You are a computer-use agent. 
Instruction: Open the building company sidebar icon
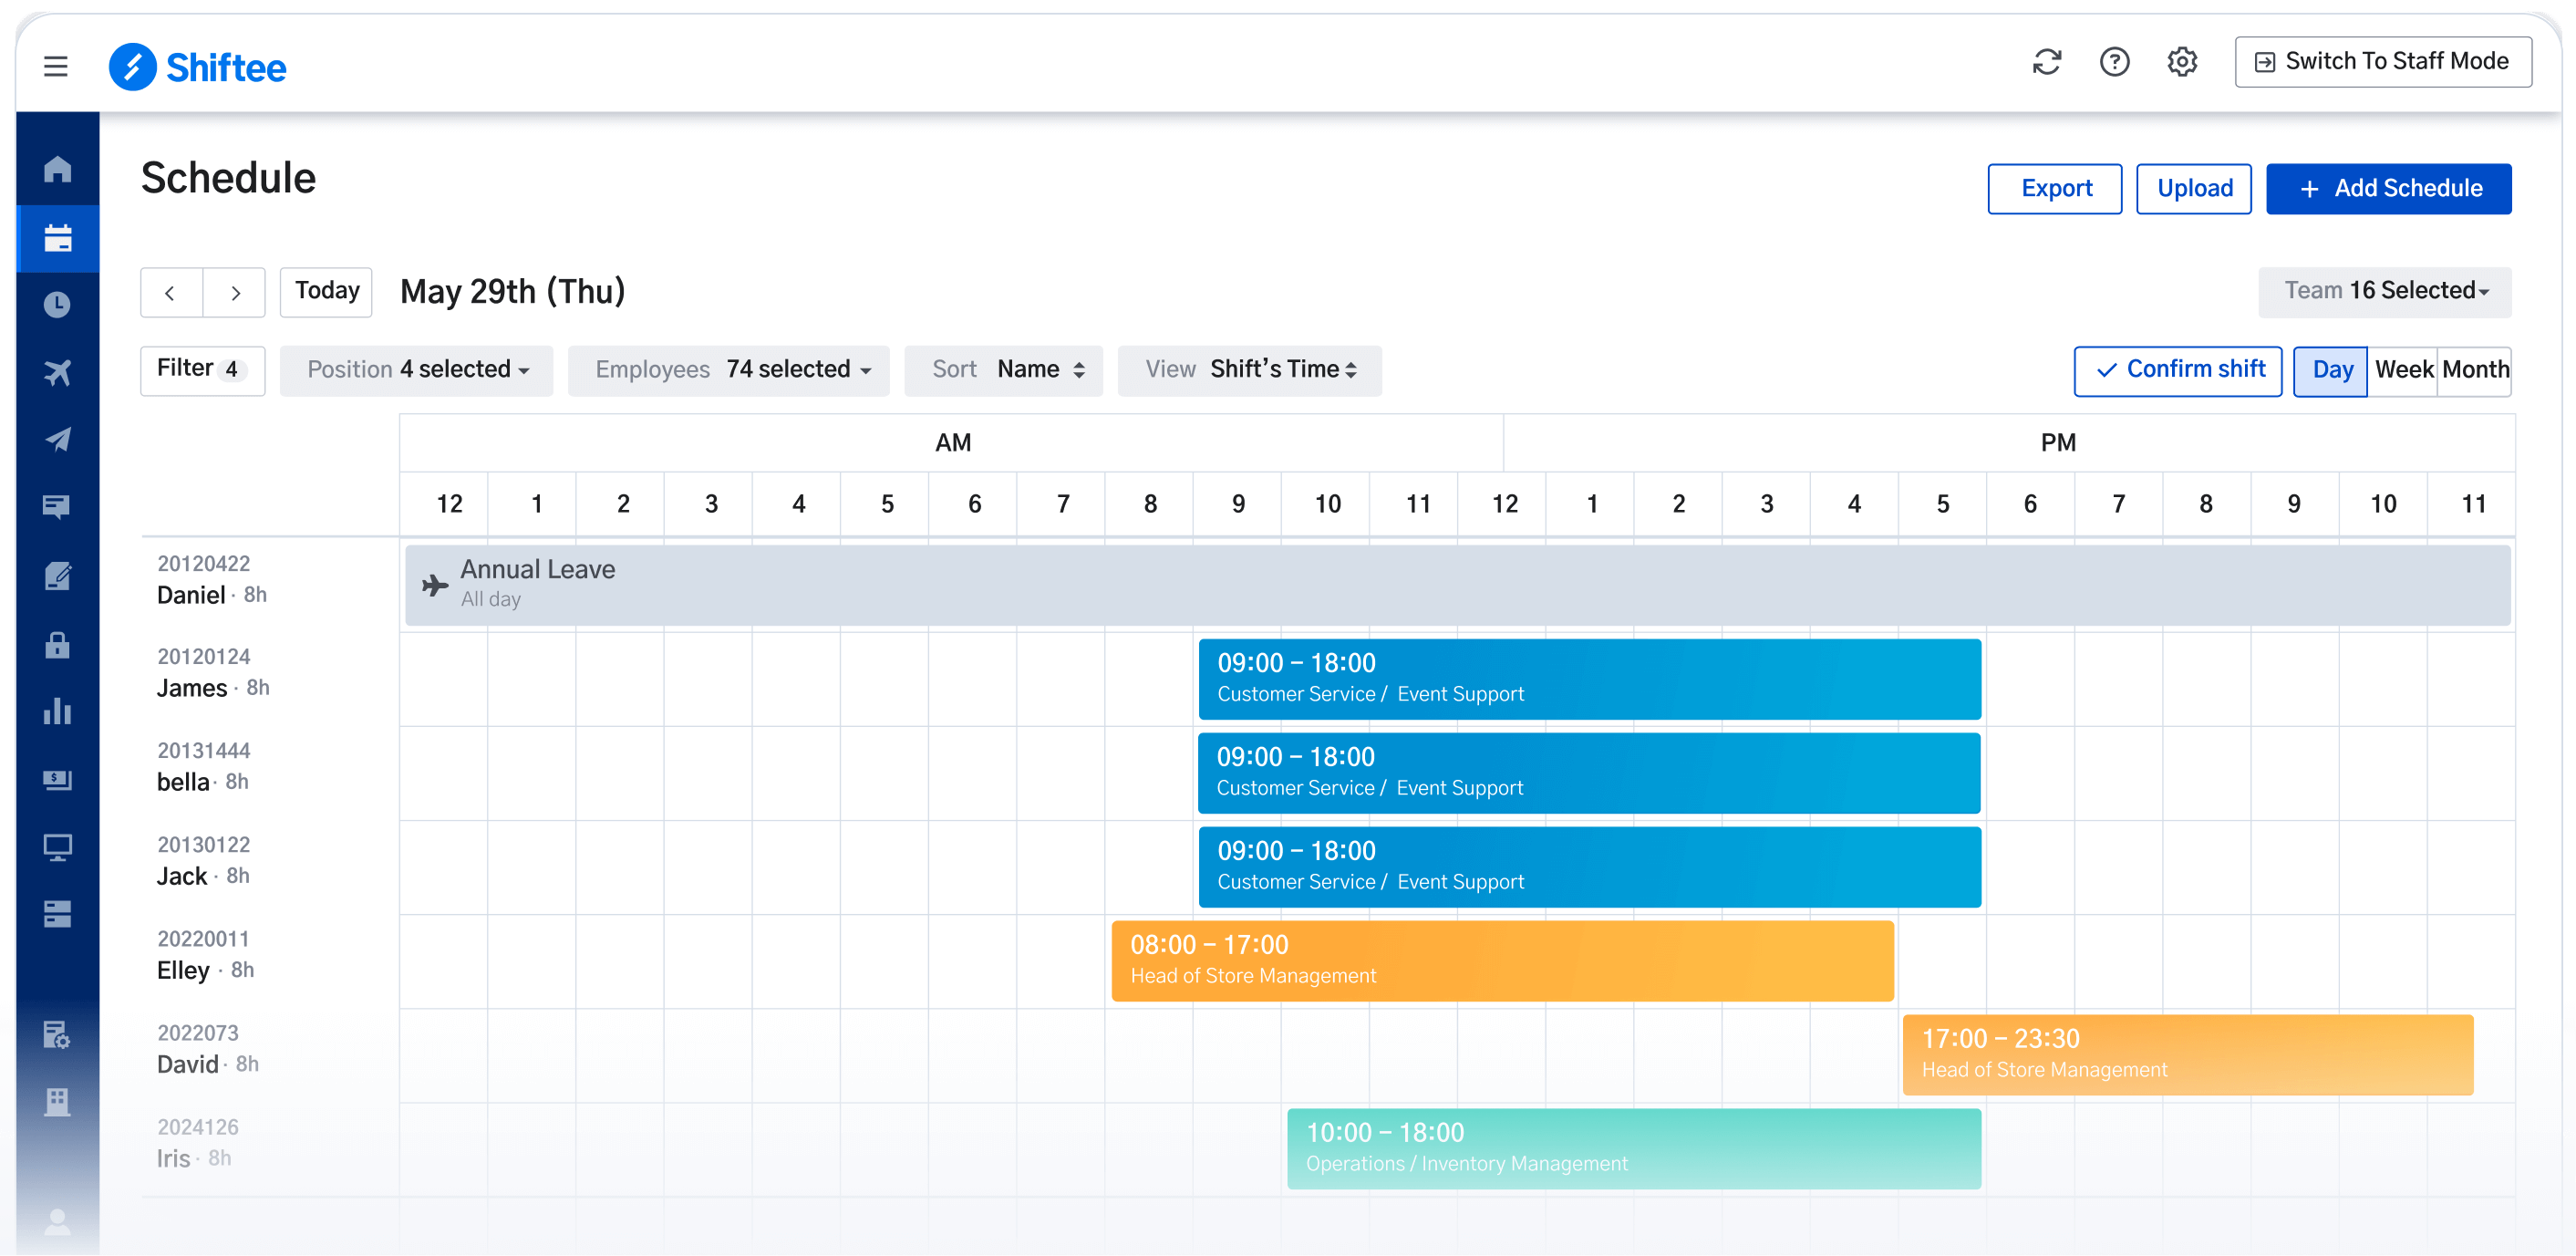pyautogui.click(x=57, y=1102)
